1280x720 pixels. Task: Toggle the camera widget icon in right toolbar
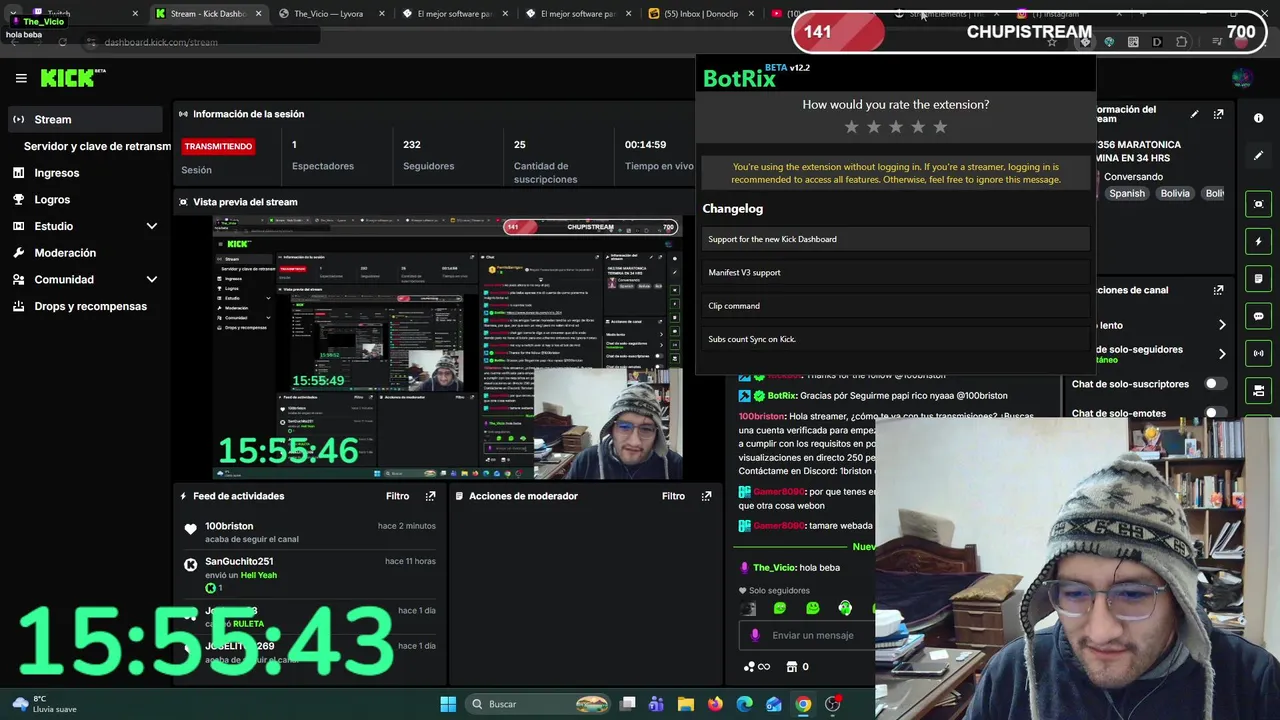coord(1258,390)
